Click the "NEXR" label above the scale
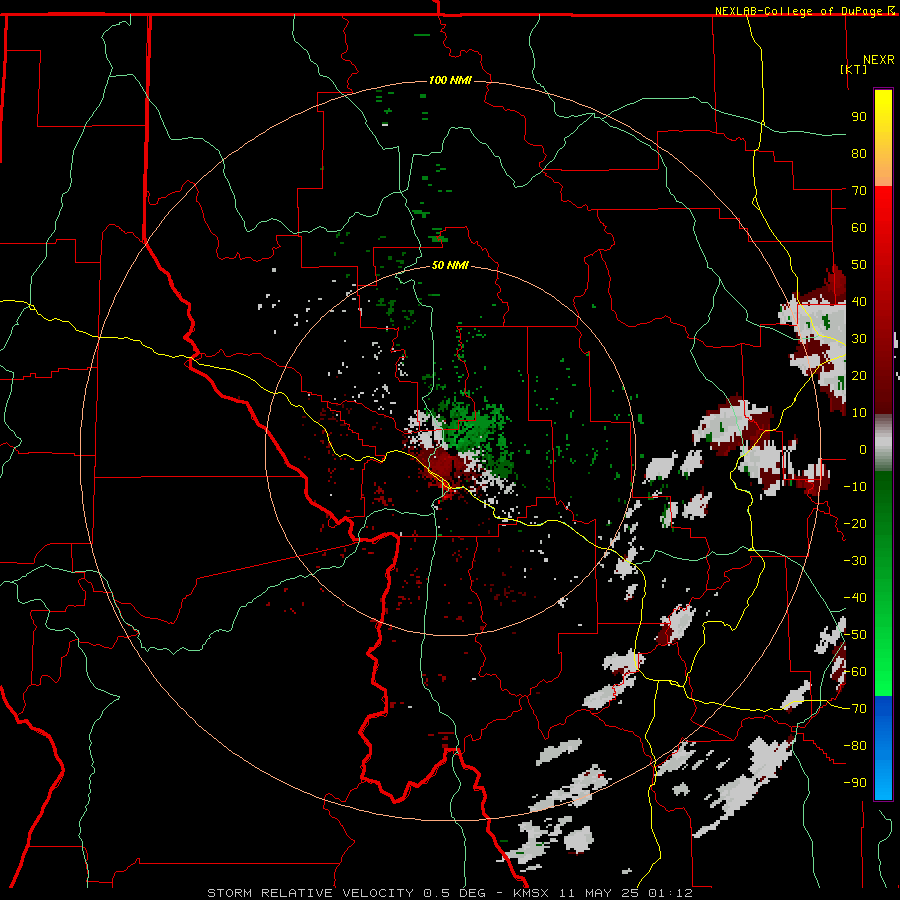 coord(879,60)
